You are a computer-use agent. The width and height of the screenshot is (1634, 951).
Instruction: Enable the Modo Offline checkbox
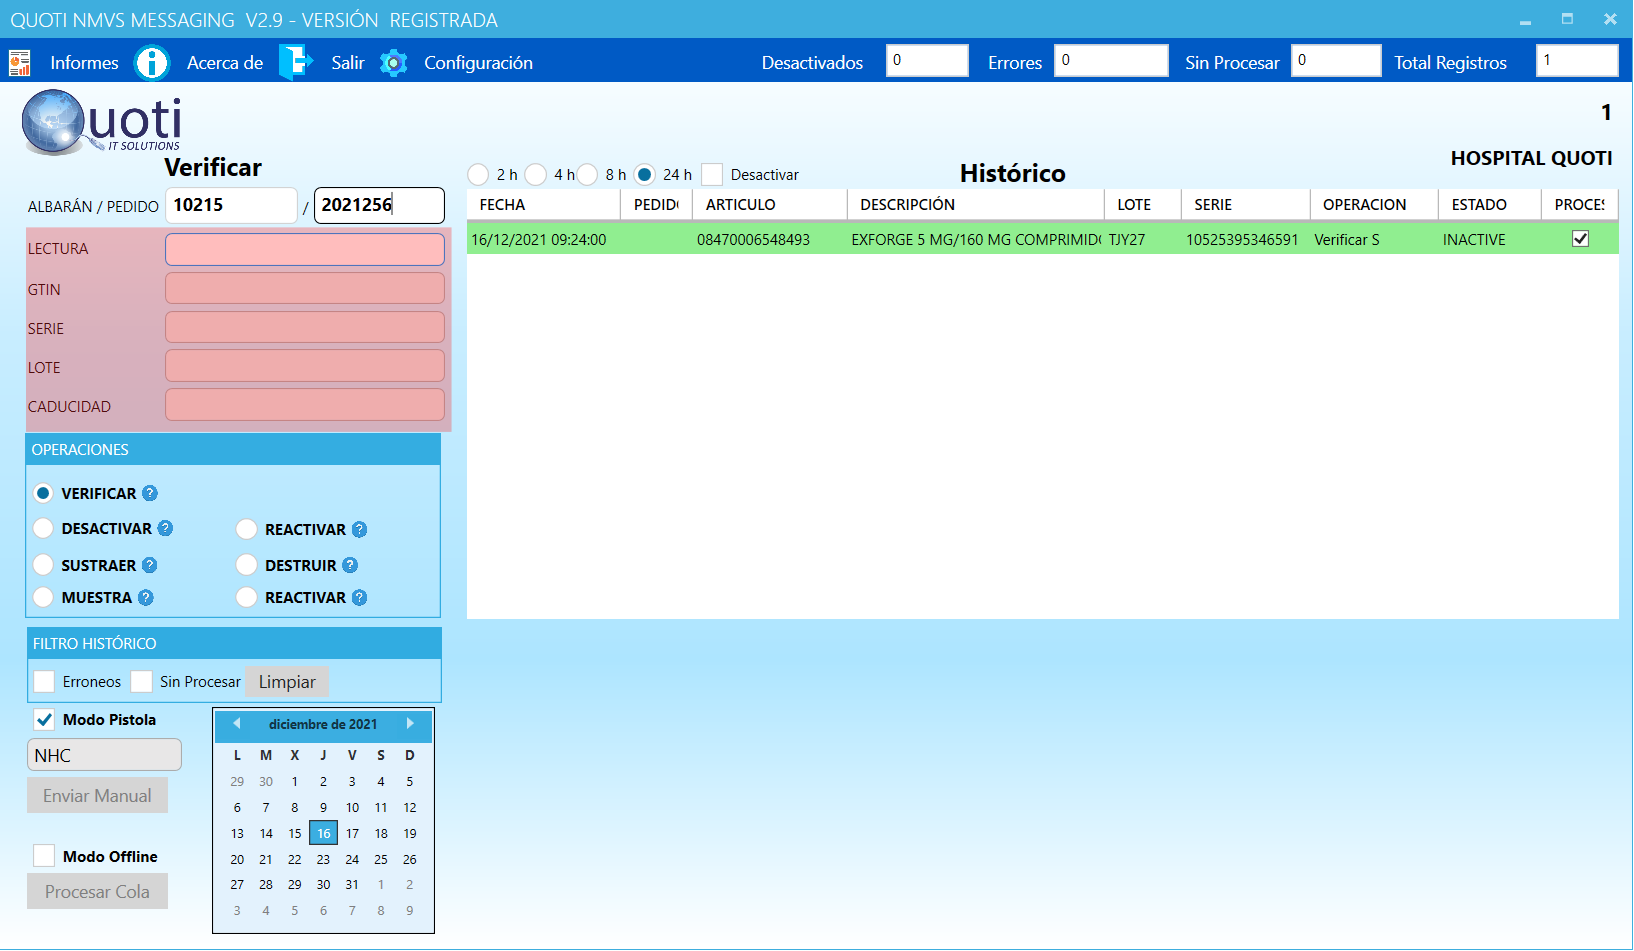click(44, 856)
